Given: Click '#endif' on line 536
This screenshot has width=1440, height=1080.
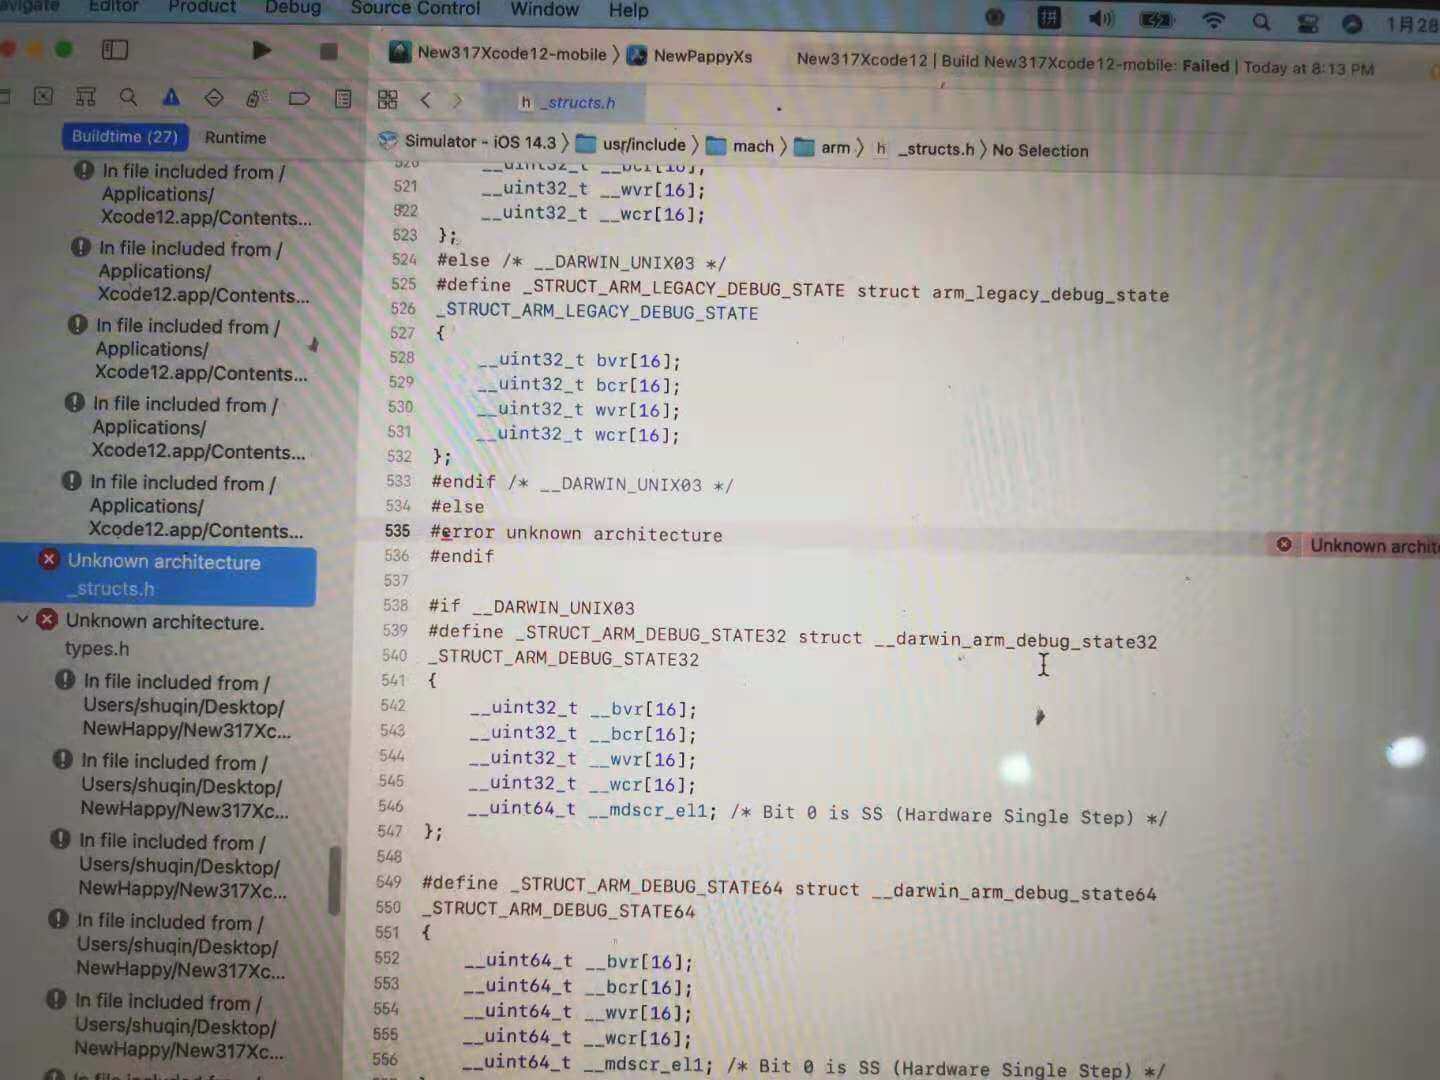Looking at the screenshot, I should tap(462, 556).
